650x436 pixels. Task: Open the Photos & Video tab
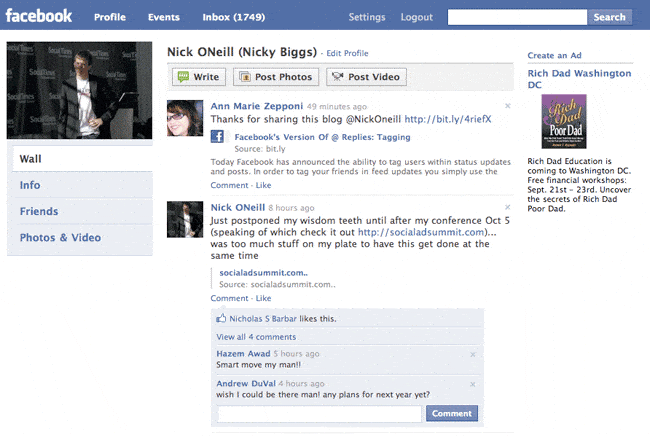82,237
